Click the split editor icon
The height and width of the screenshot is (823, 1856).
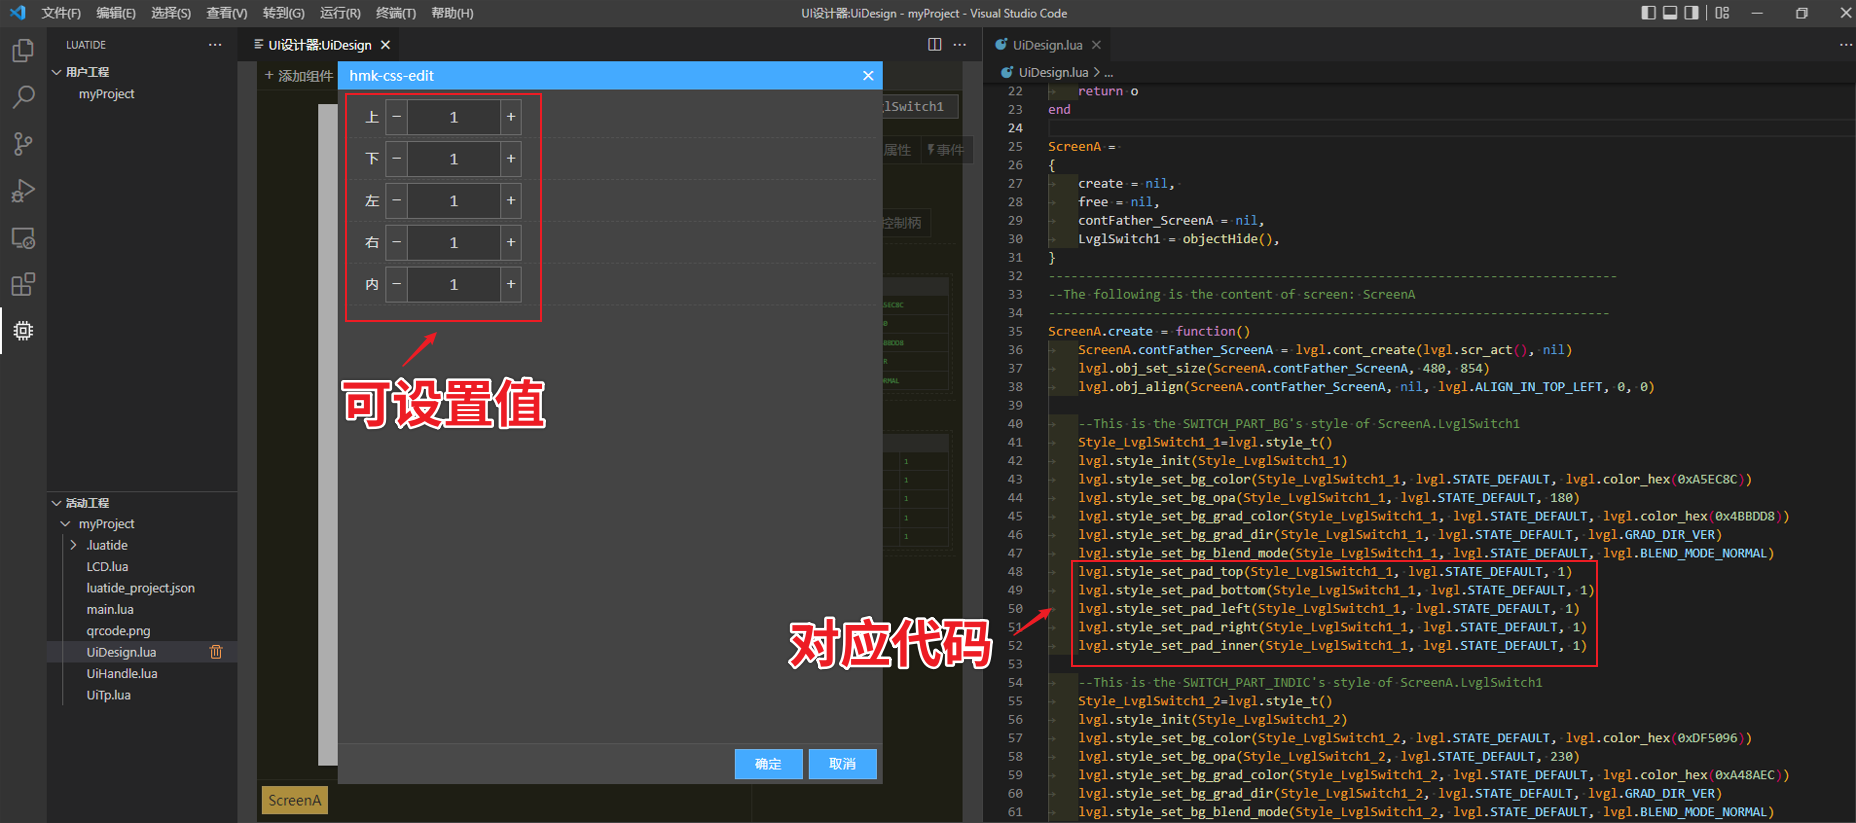pyautogui.click(x=934, y=45)
